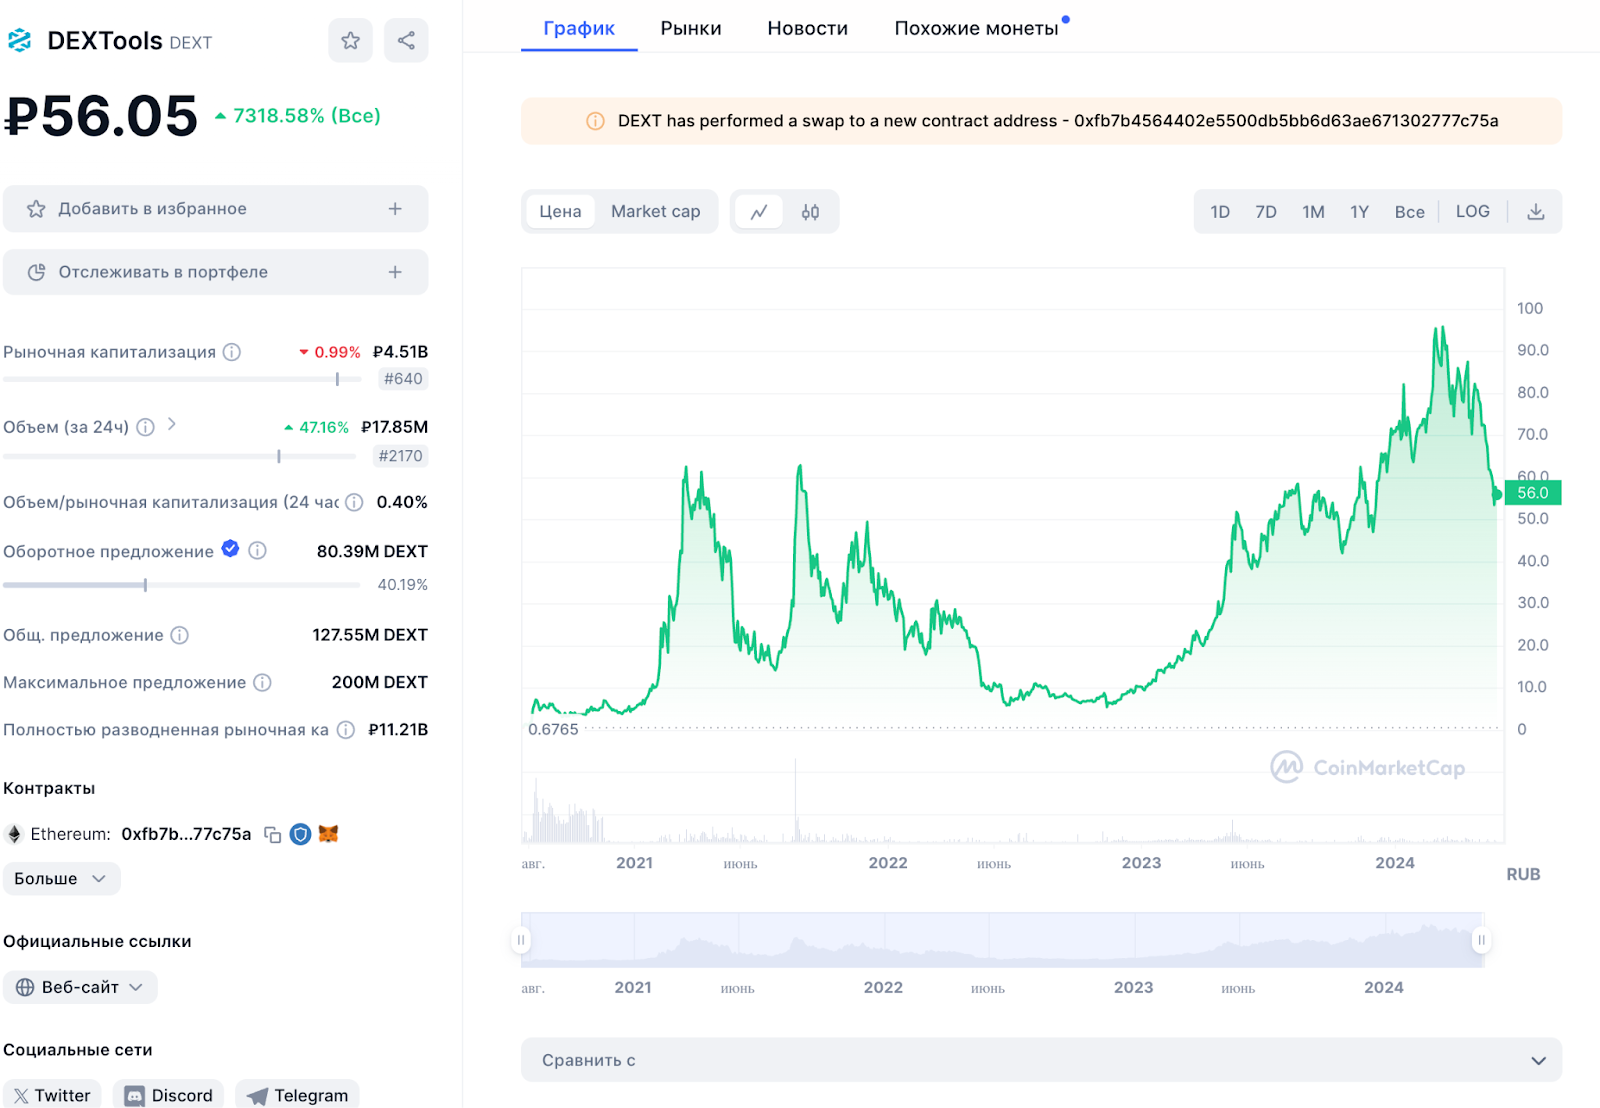Open the Новости tab
Viewport: 1600px width, 1108px height.
807,28
